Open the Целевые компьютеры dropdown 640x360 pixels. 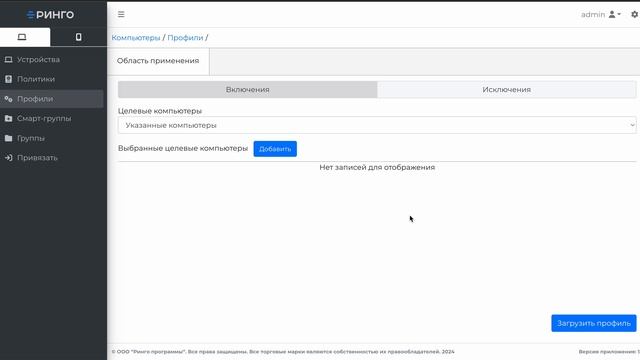pos(377,125)
